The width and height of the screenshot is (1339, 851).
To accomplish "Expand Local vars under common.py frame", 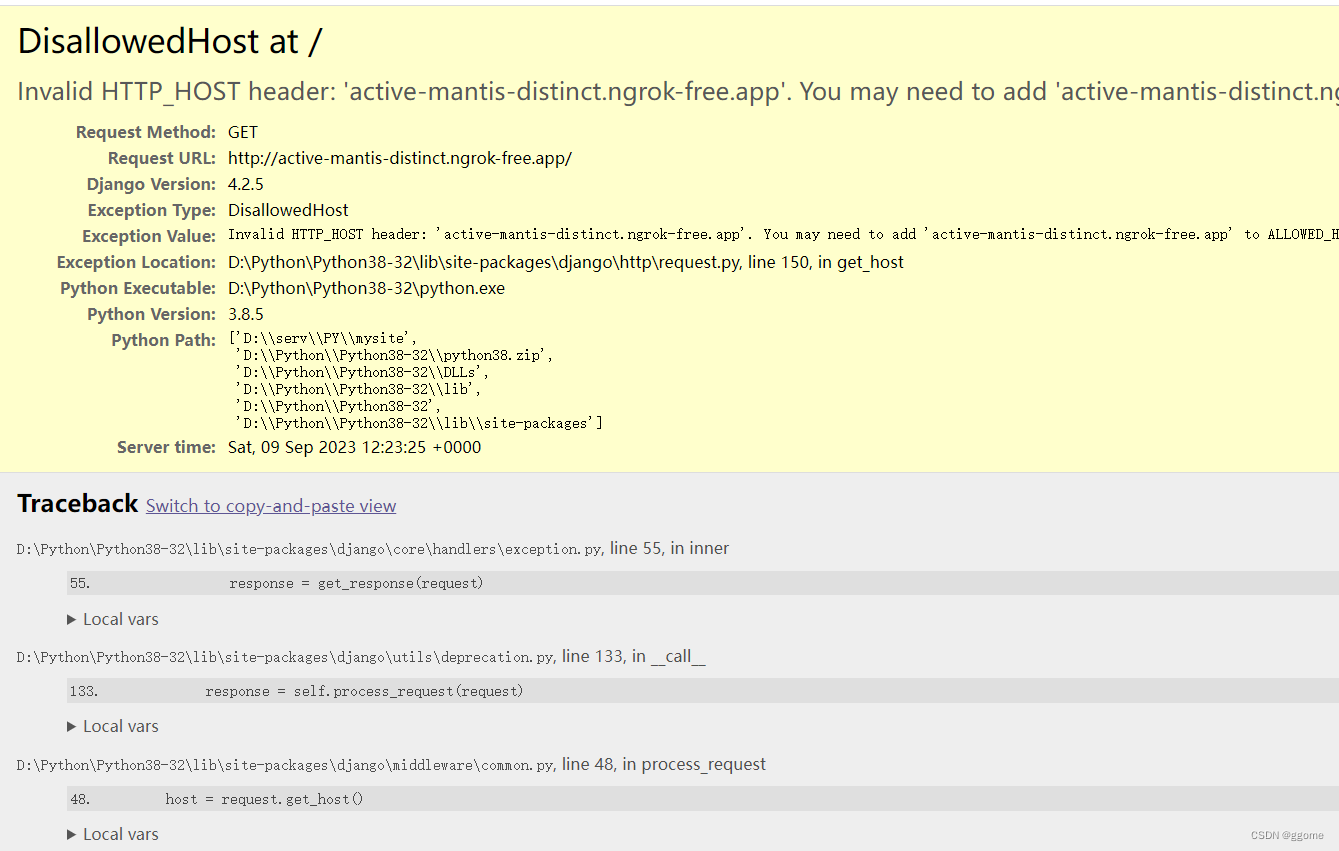I will click(113, 834).
